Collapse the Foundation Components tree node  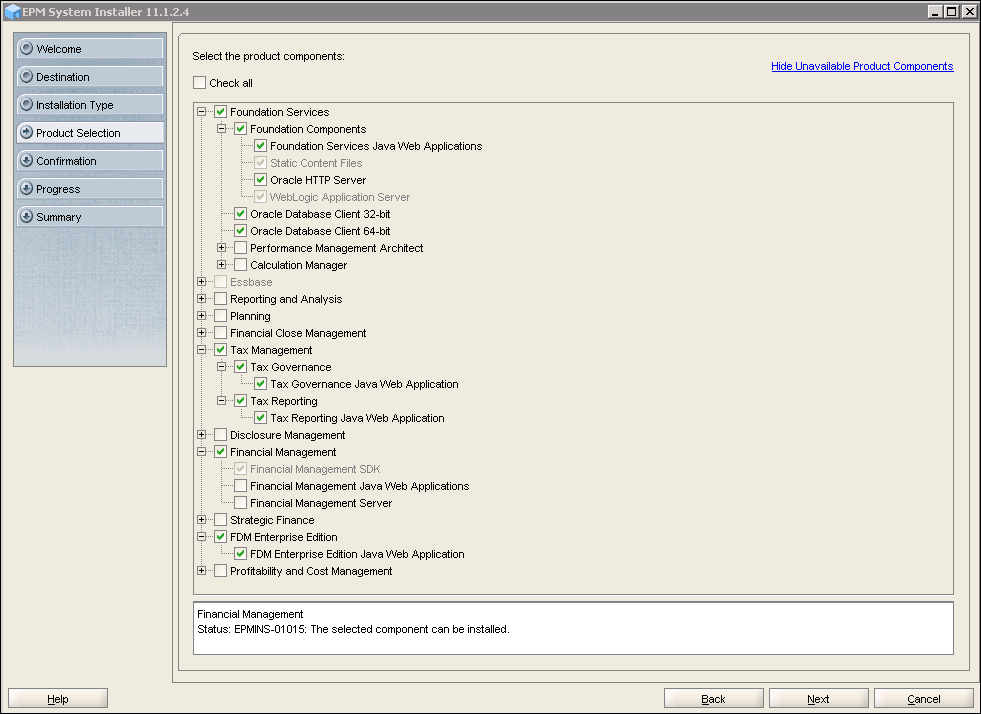(221, 129)
